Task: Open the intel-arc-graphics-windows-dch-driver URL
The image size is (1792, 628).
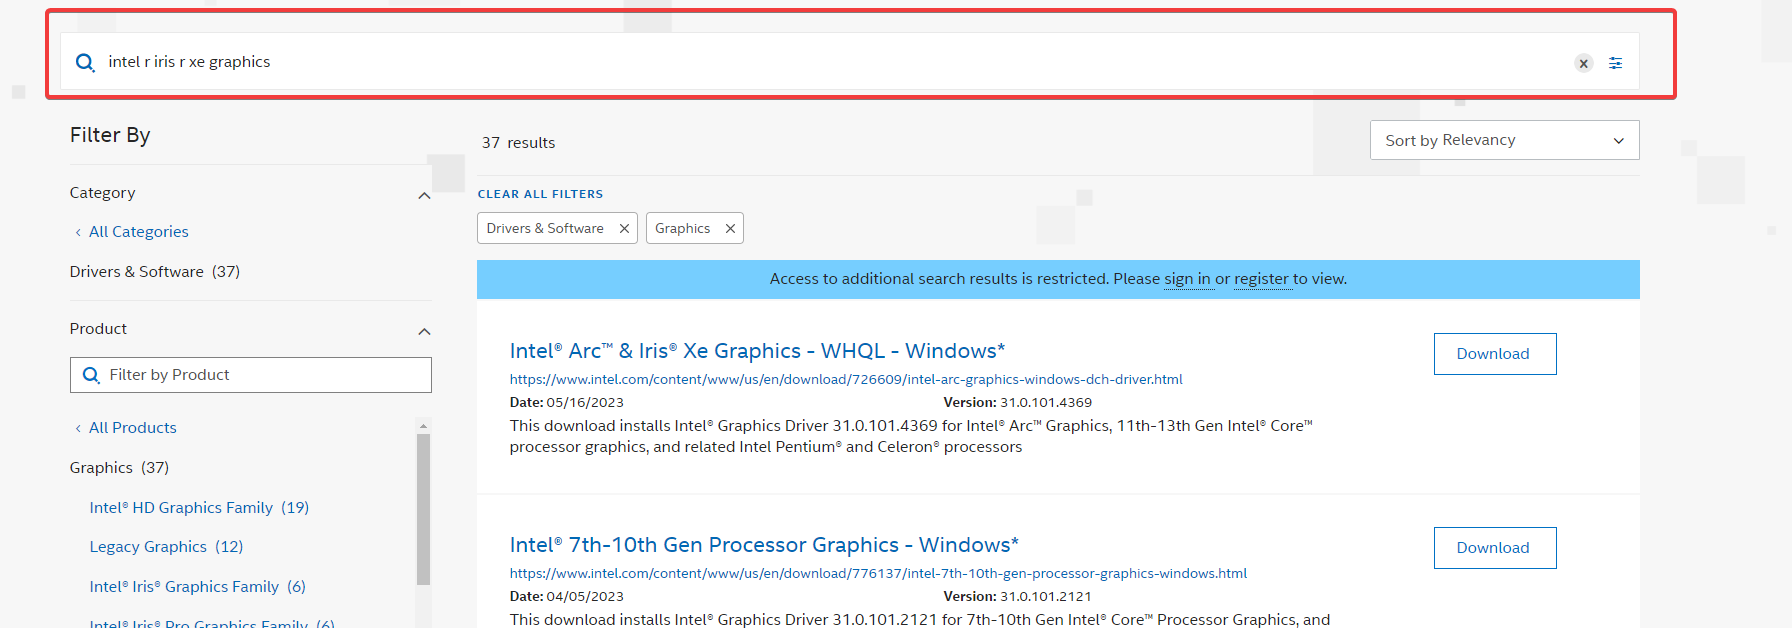Action: (846, 380)
